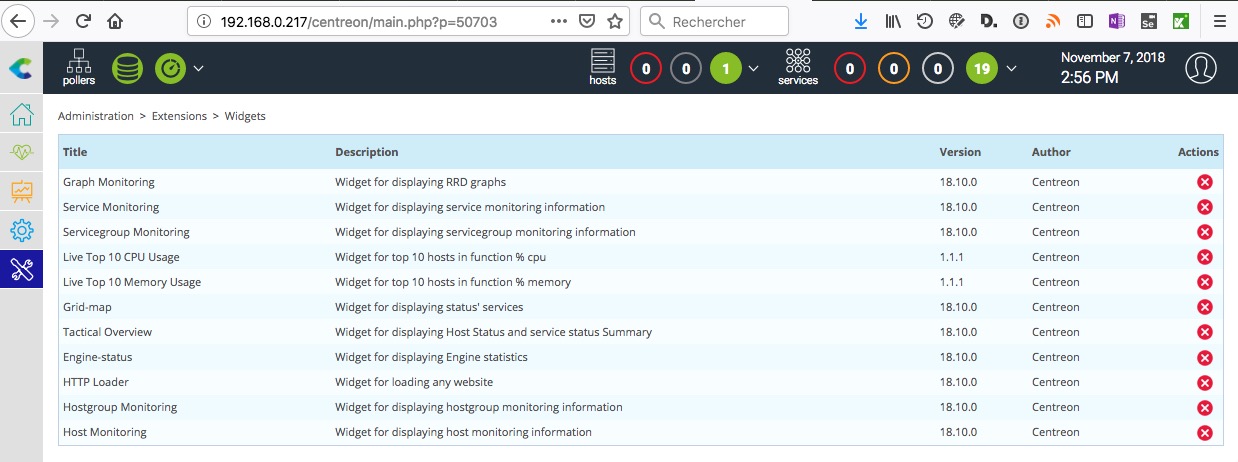This screenshot has height=462, width=1238.
Task: Expand the hosts status dropdown
Action: pos(753,68)
